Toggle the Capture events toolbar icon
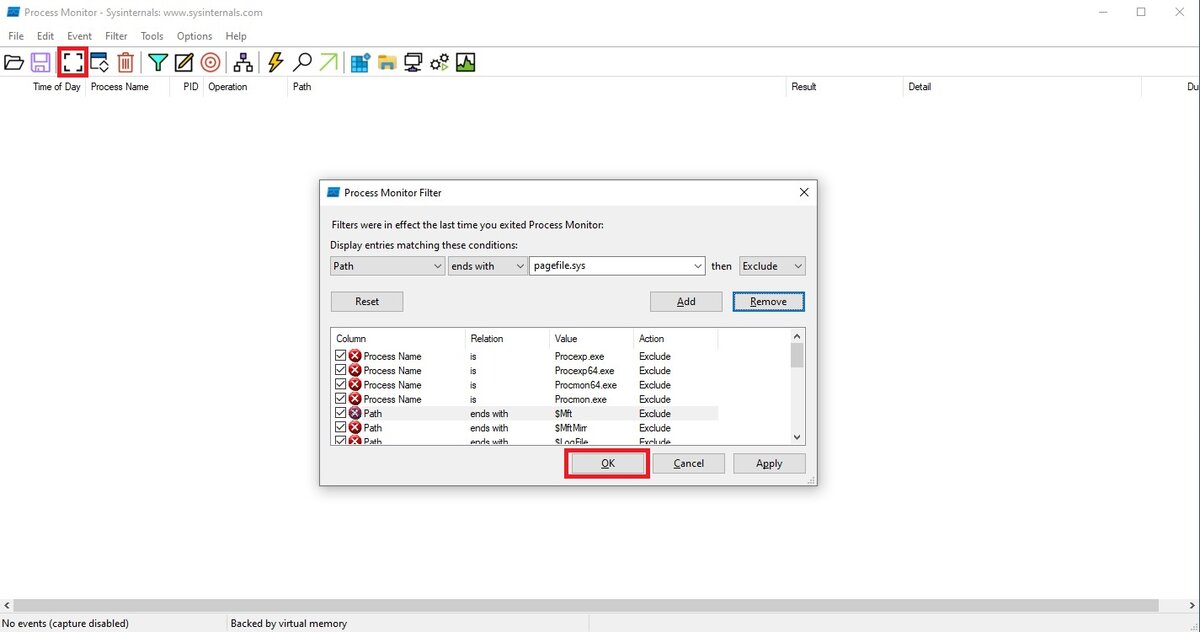 point(72,63)
